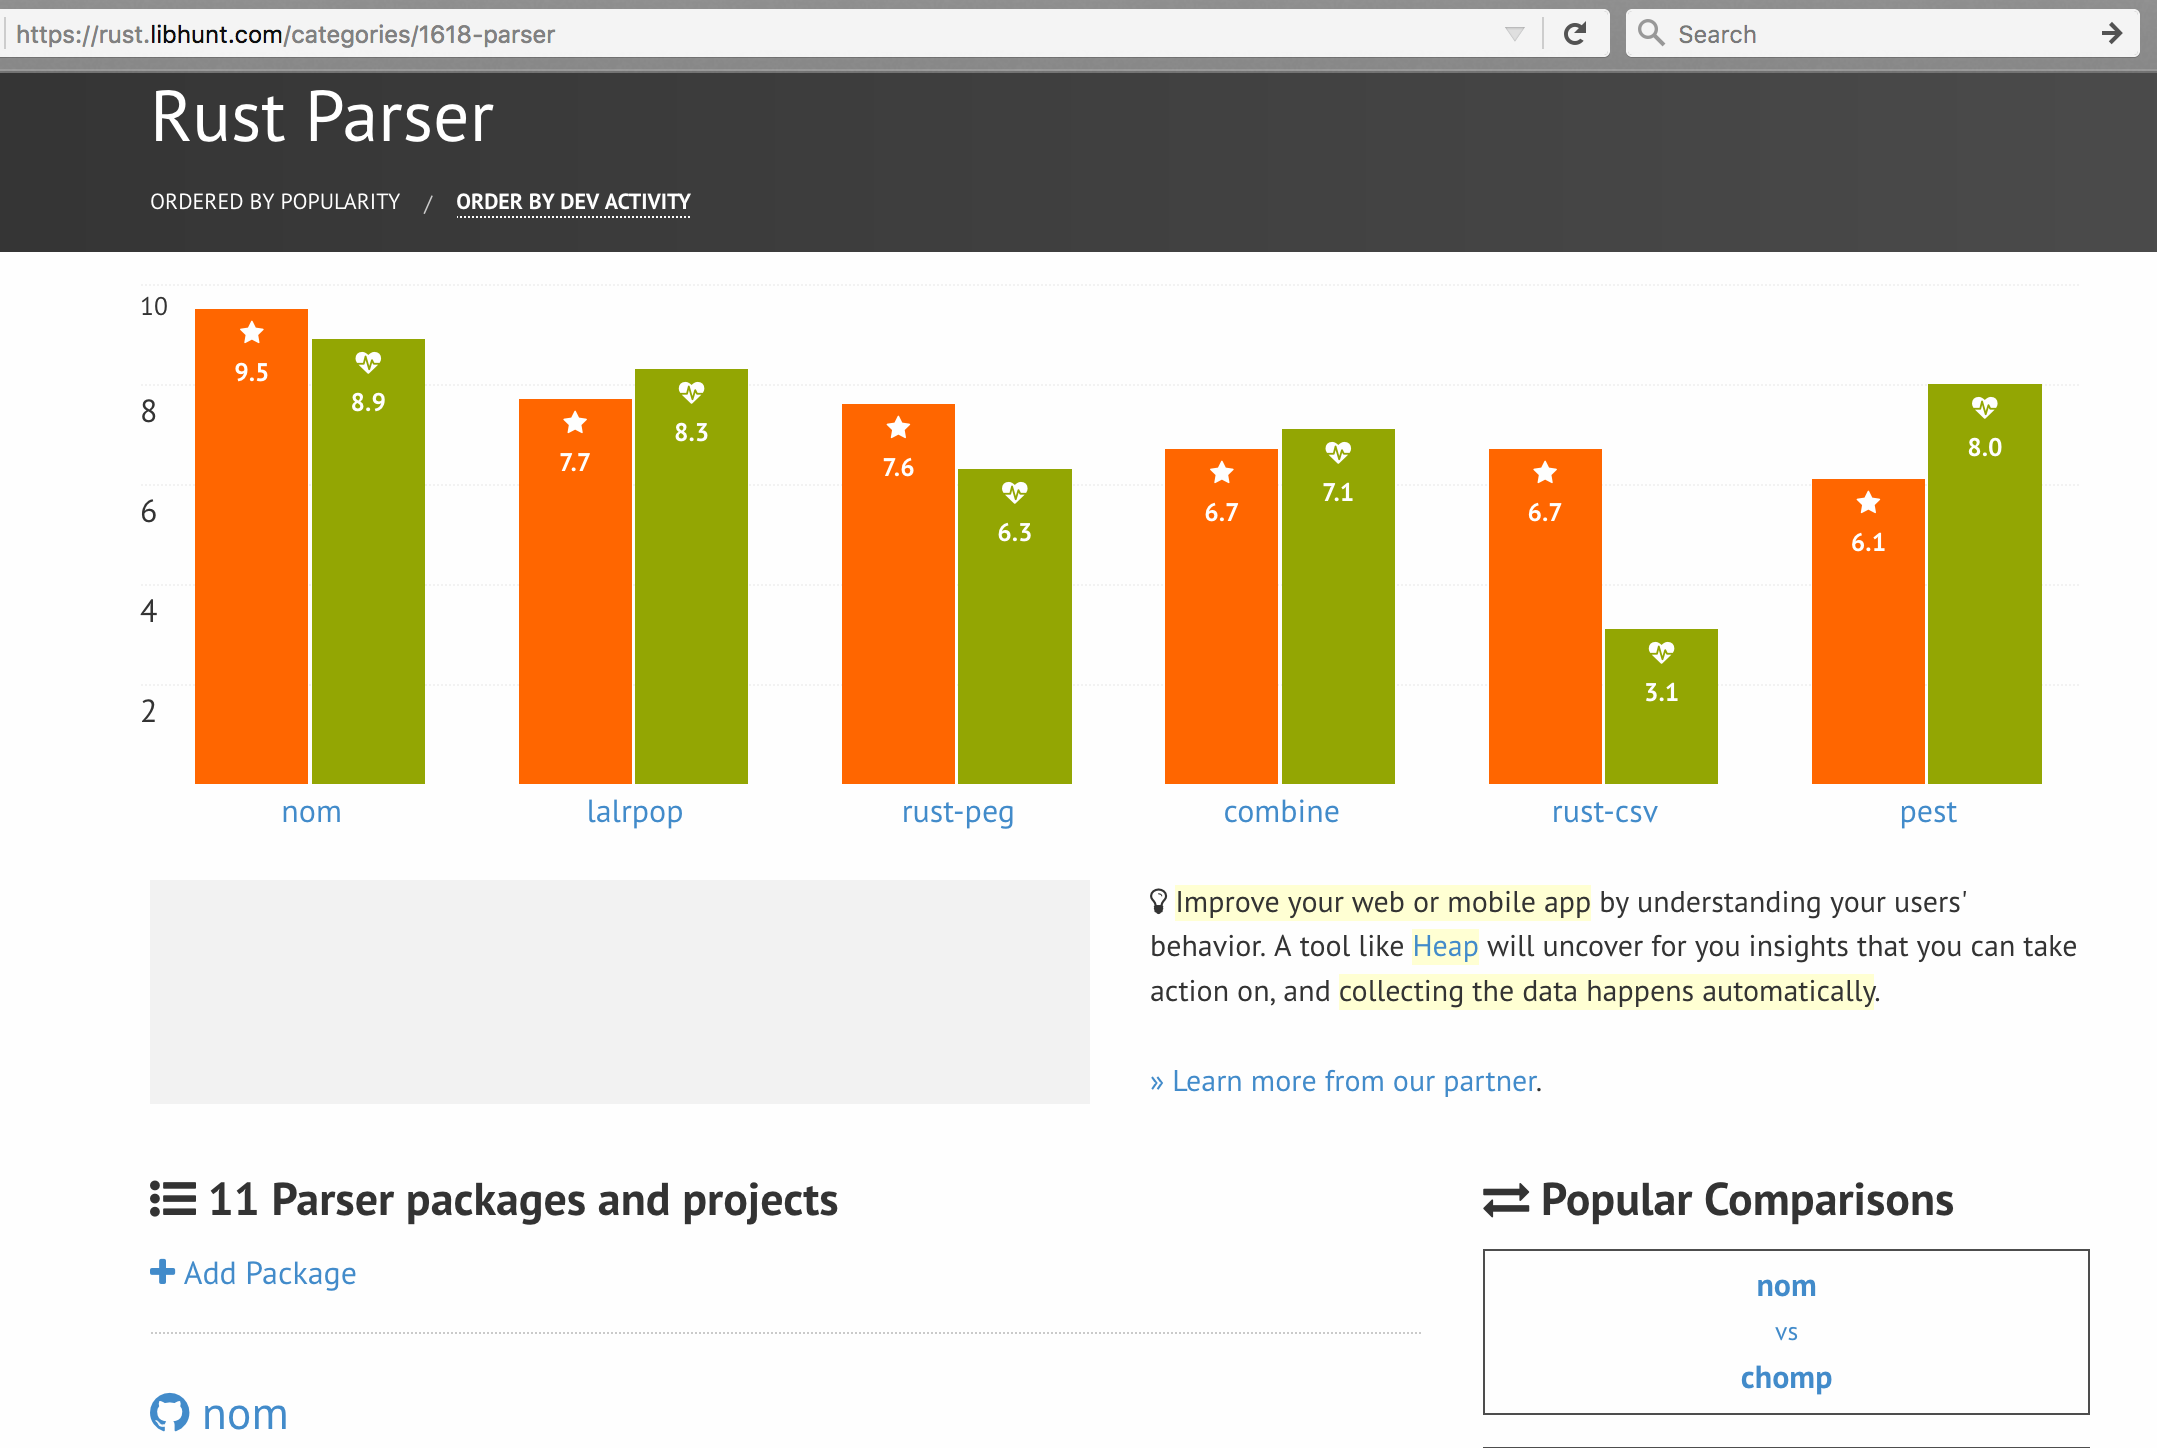Select Order by Dev Activity
The image size is (2157, 1448).
573,202
